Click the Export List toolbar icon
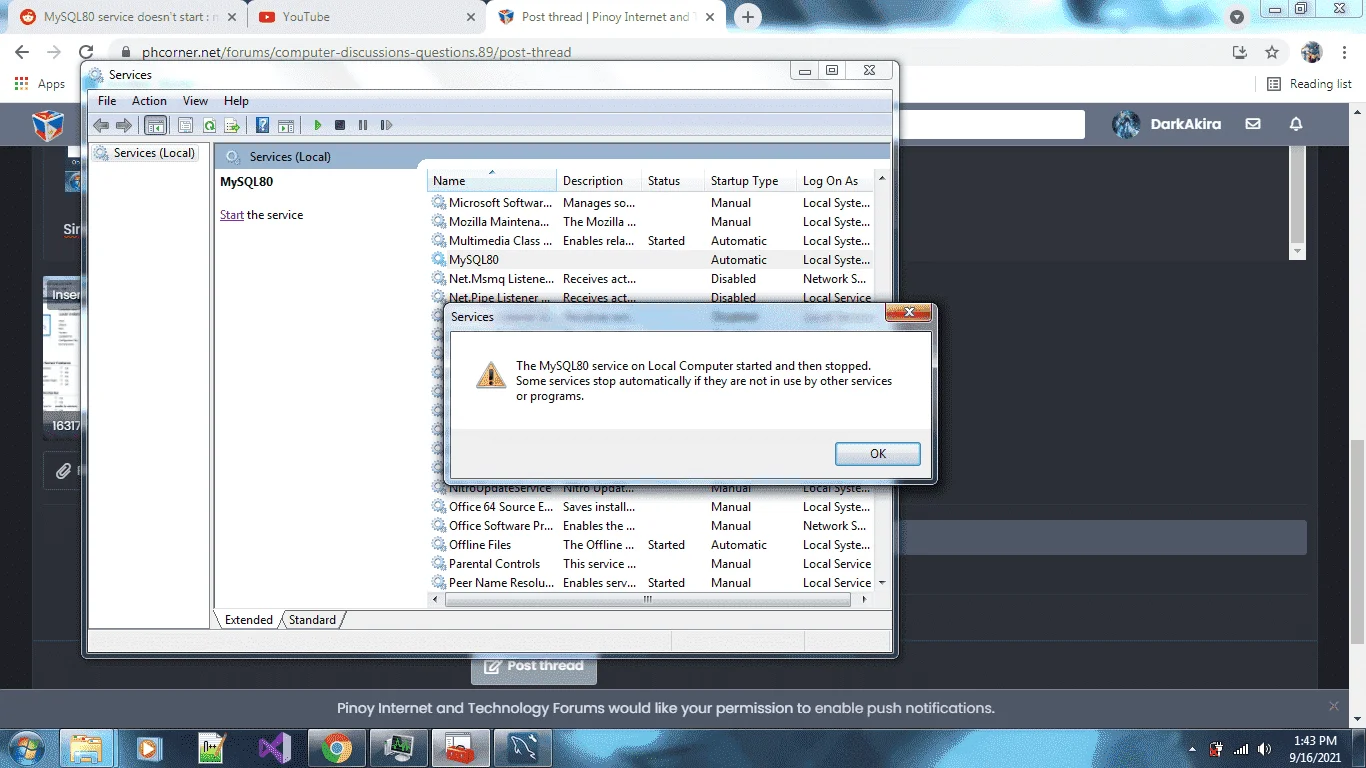The image size is (1366, 768). click(232, 125)
